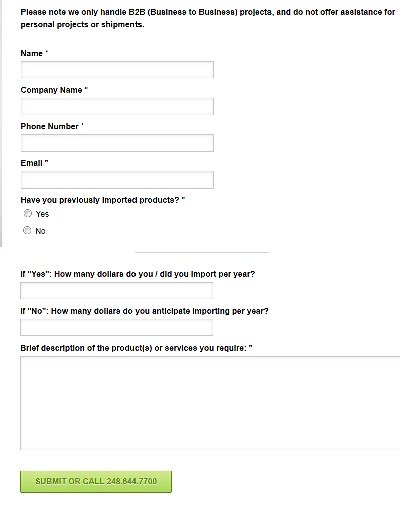This screenshot has width=400, height=509.
Task: Click the Email label text
Action: tap(34, 163)
